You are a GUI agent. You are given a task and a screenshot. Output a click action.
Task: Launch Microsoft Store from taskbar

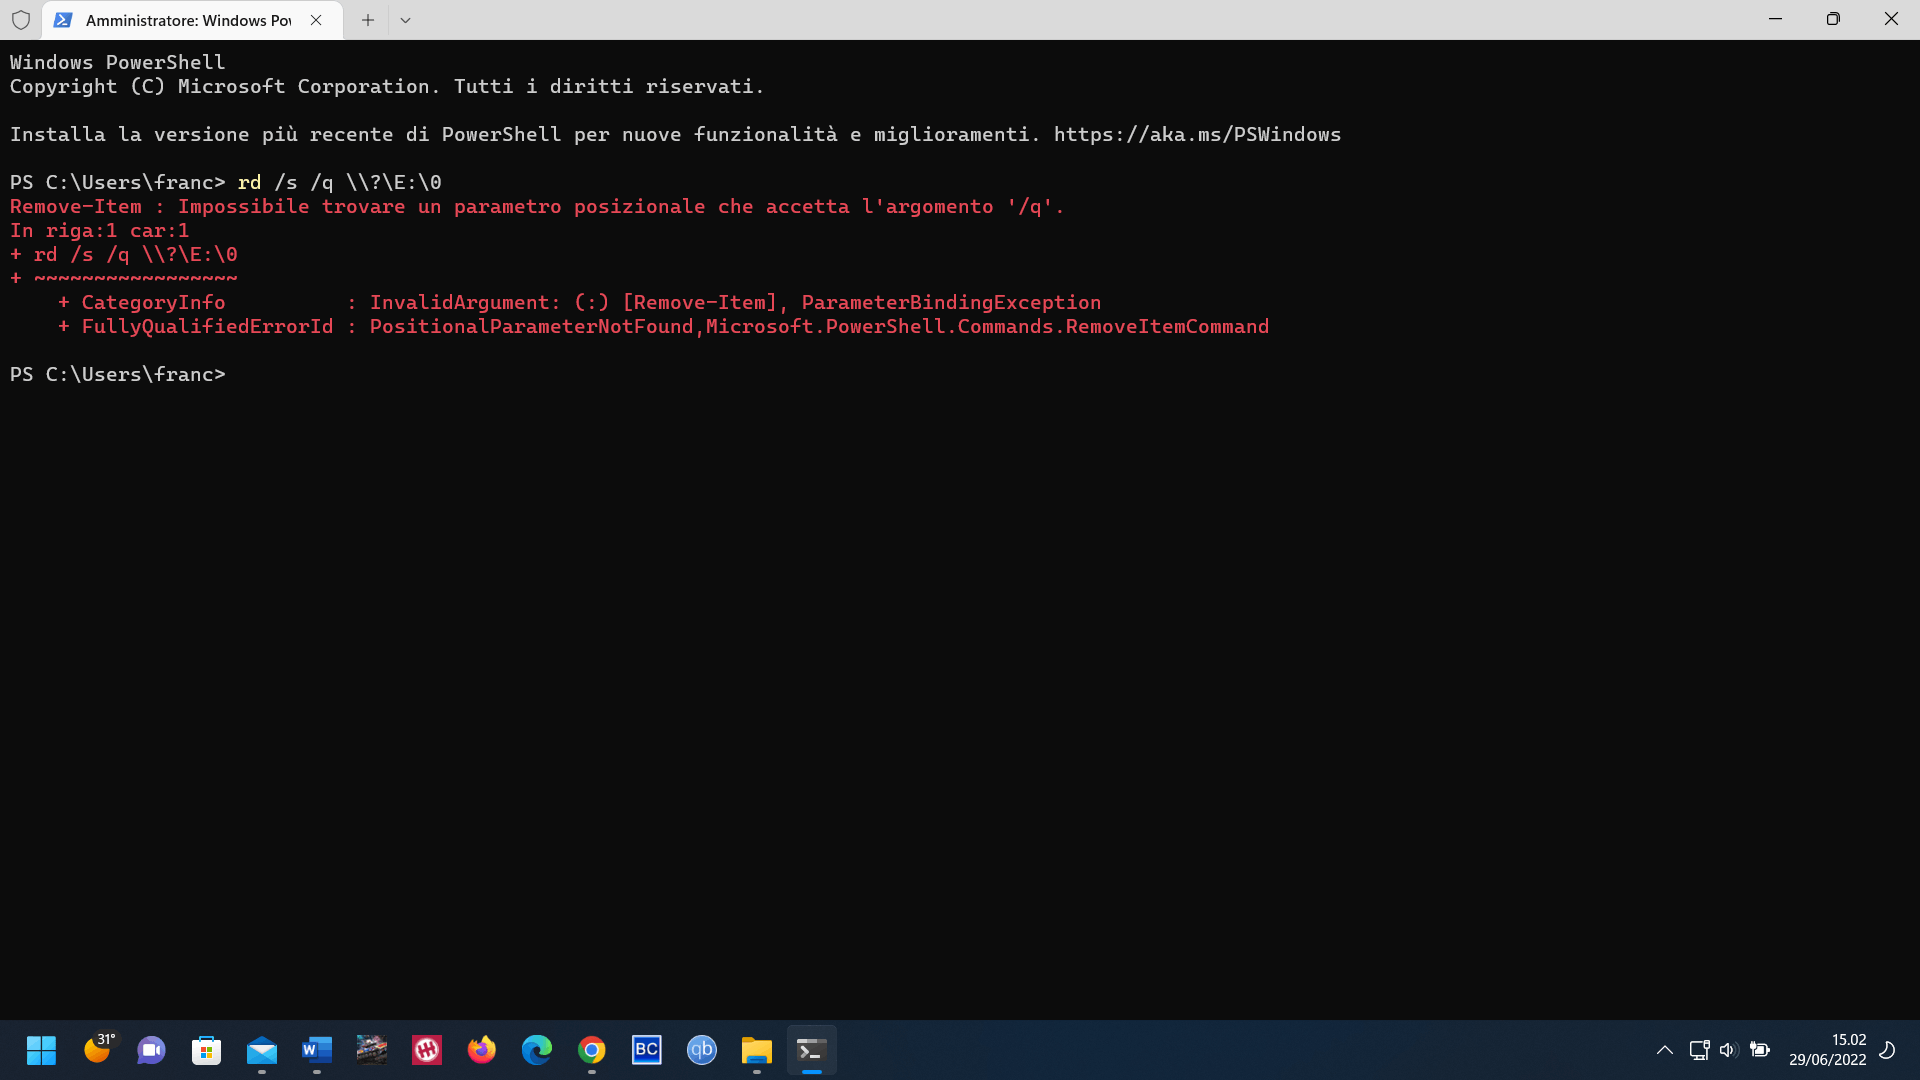pos(207,1050)
